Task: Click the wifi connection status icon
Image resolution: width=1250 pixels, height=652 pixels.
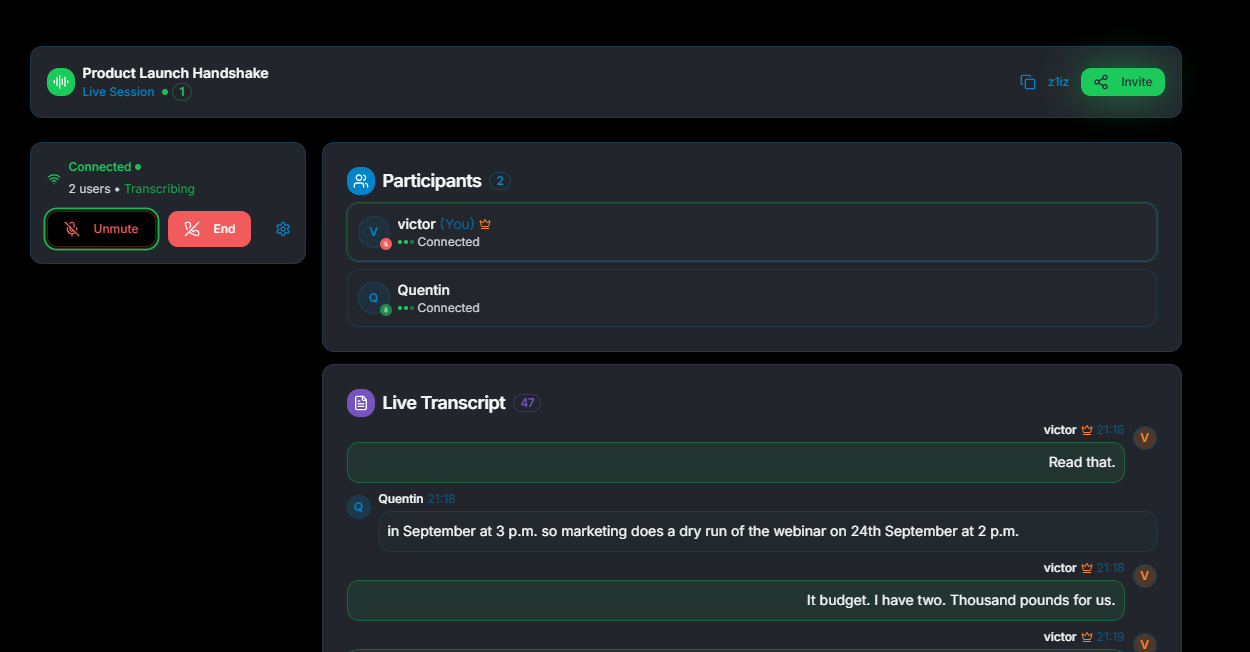Action: click(x=54, y=179)
